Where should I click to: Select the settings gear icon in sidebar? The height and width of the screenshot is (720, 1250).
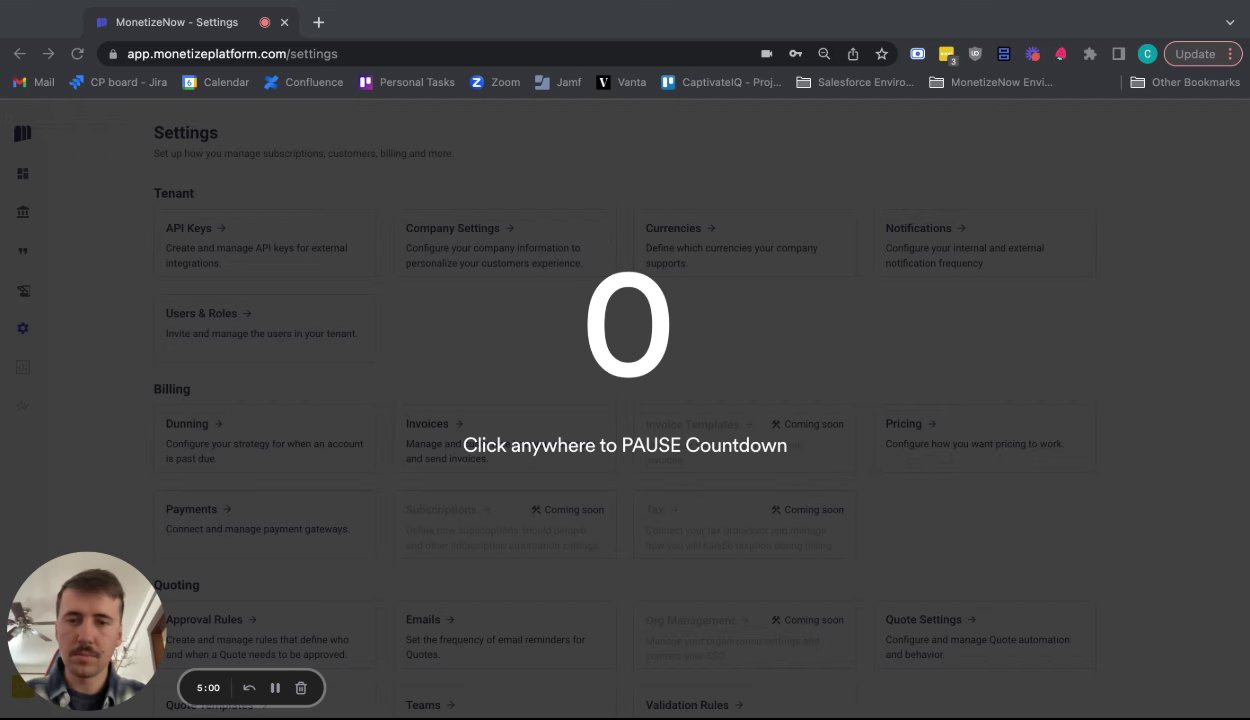(23, 329)
